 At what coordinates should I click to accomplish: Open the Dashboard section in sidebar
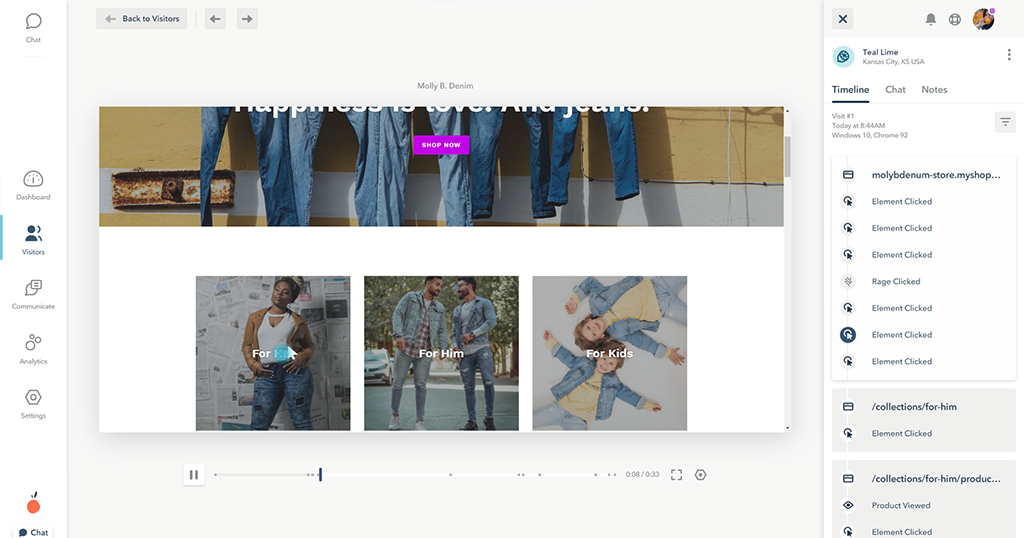pos(33,185)
